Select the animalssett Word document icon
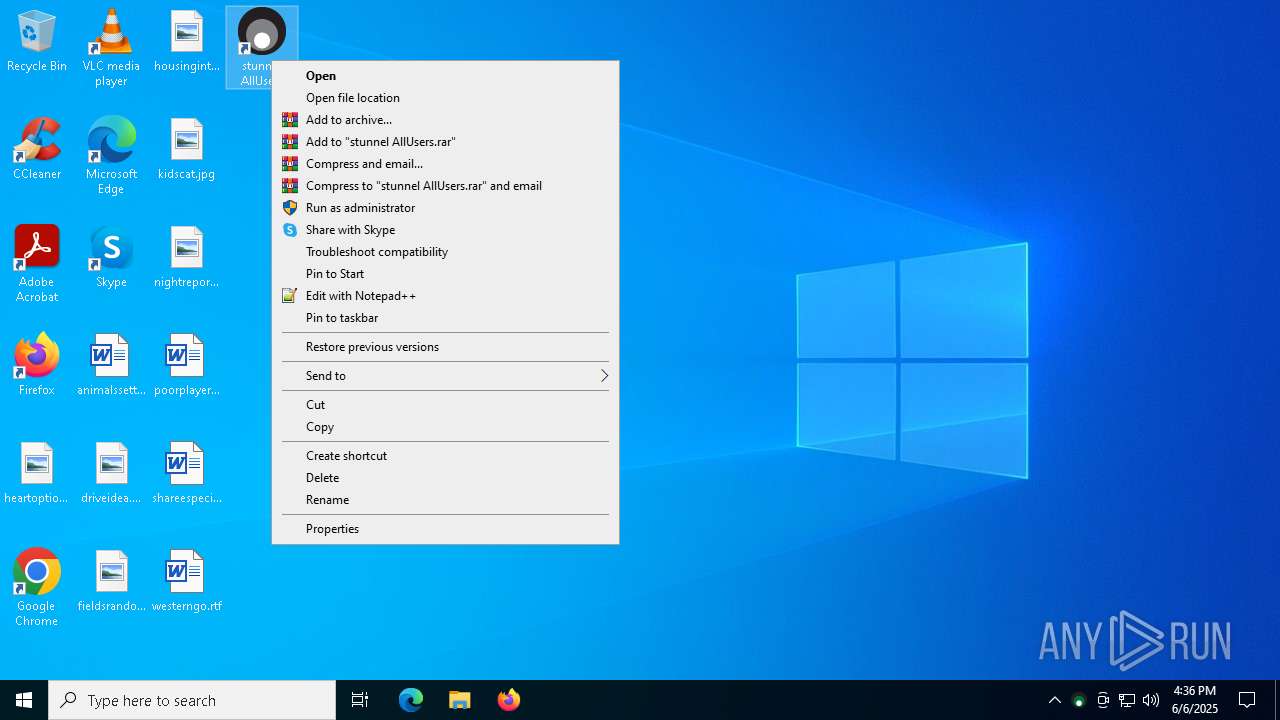The height and width of the screenshot is (720, 1280). [111, 365]
